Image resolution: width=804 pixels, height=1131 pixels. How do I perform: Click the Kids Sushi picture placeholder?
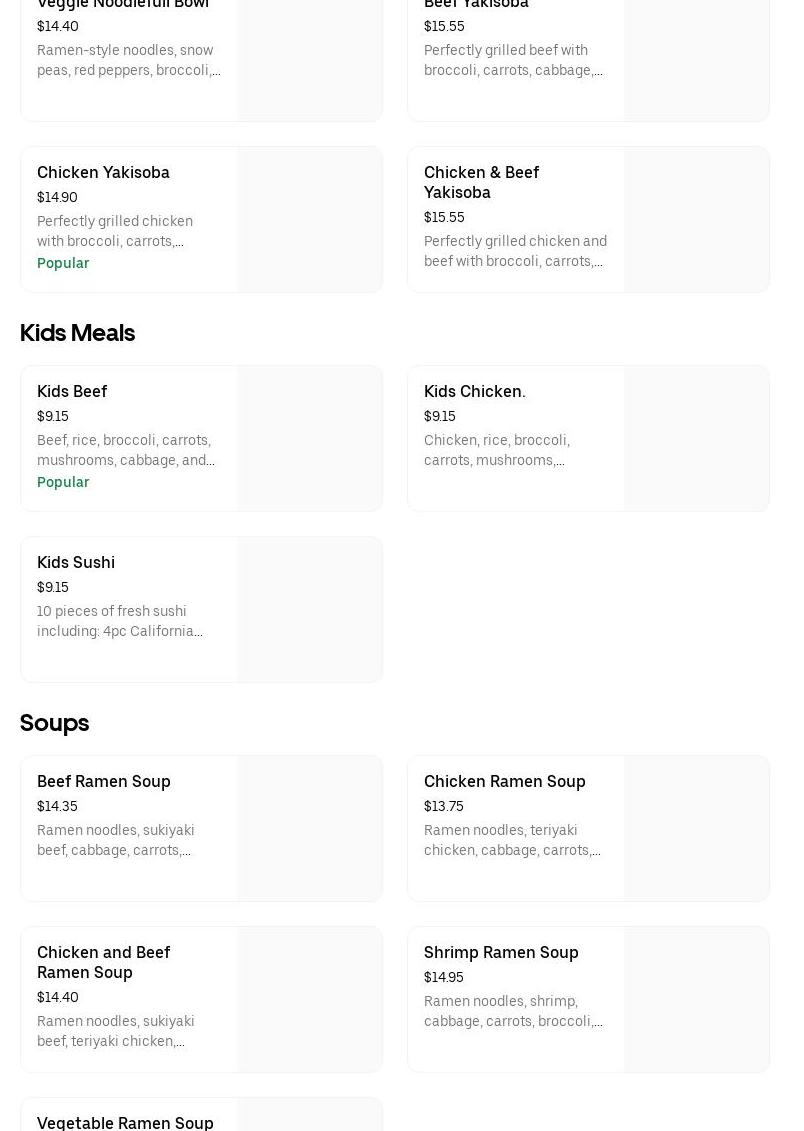(309, 610)
